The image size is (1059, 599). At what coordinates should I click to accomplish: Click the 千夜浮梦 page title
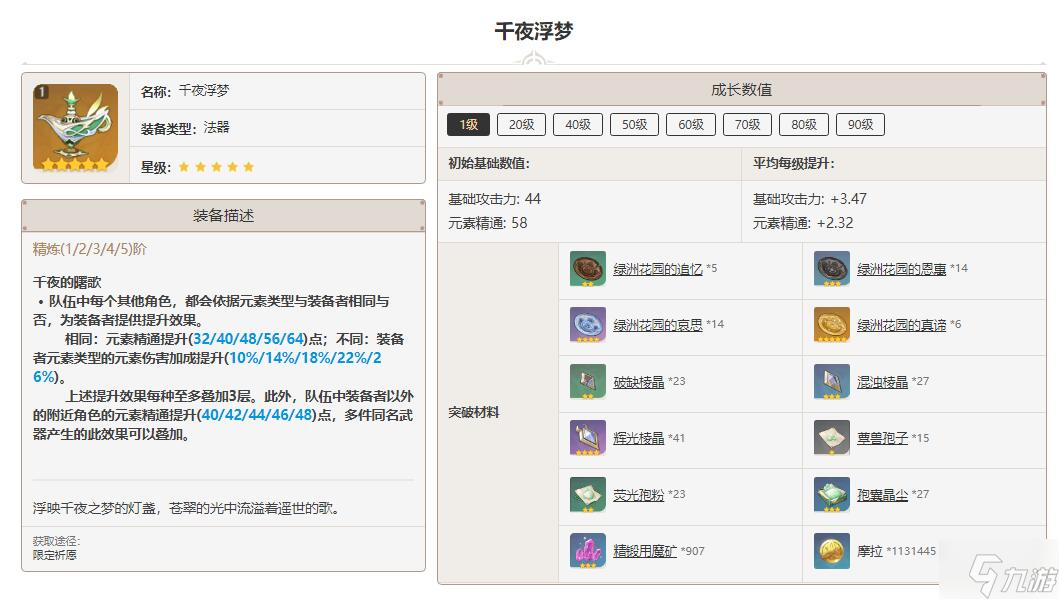coord(534,30)
